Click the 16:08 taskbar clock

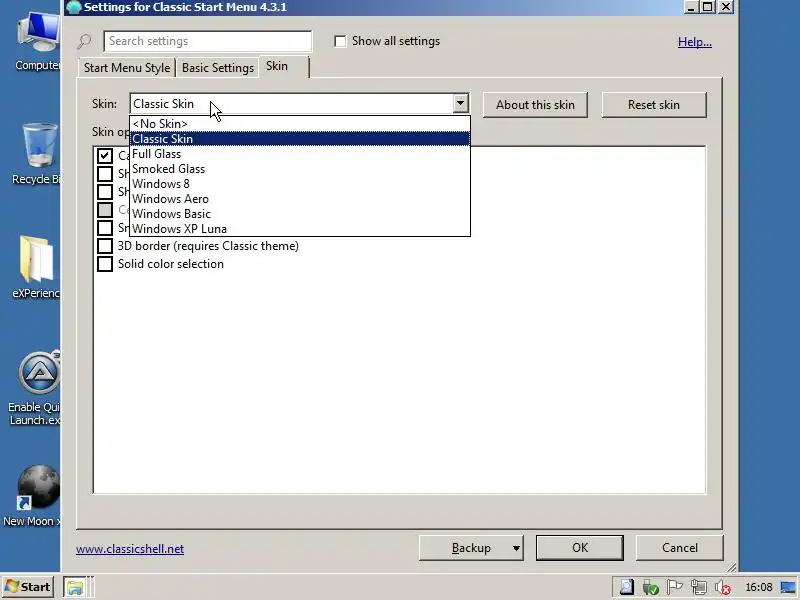click(x=759, y=587)
